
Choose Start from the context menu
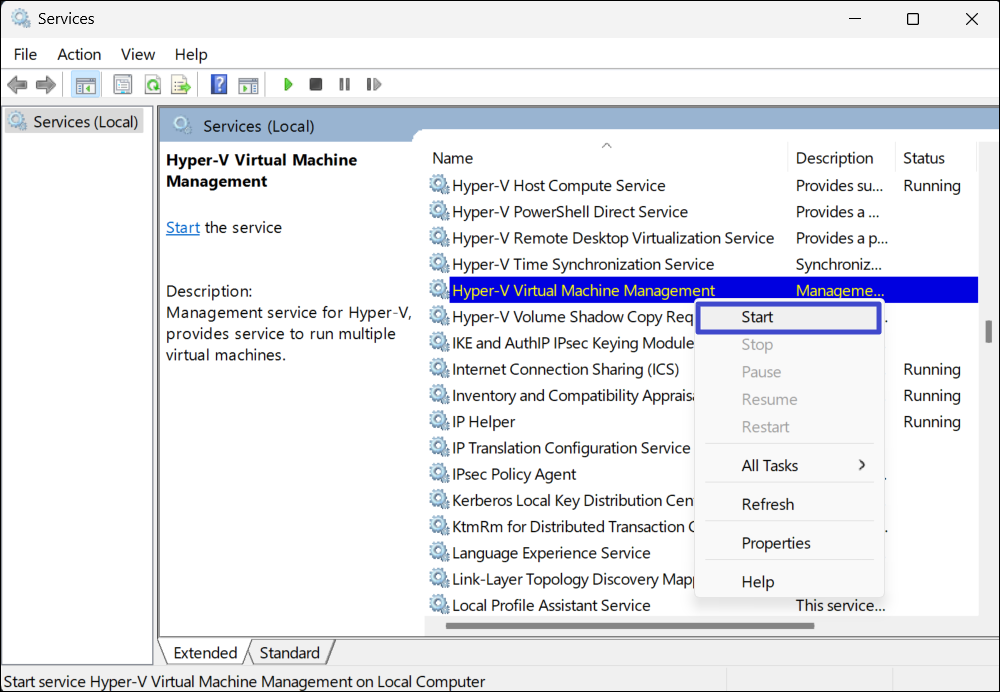pos(757,317)
